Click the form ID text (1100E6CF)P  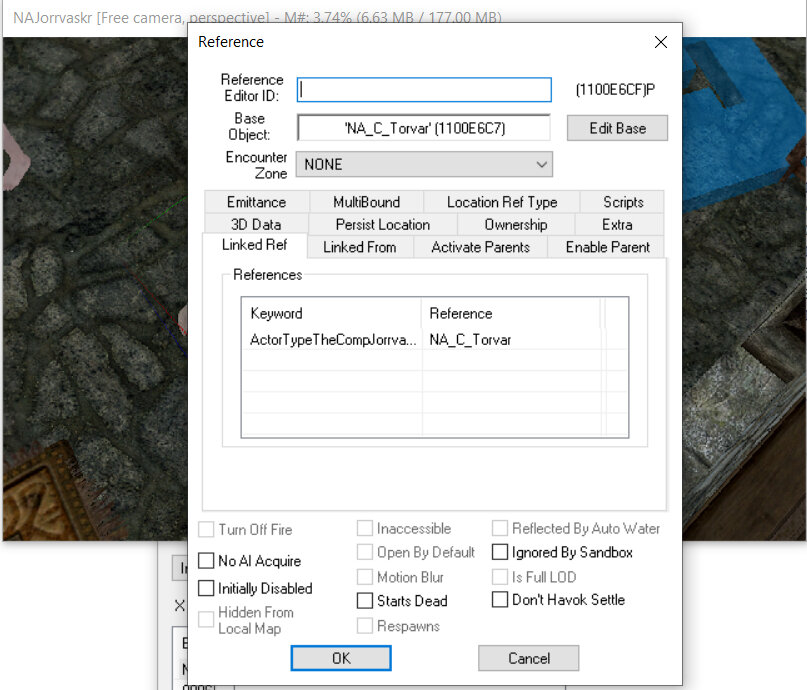615,90
